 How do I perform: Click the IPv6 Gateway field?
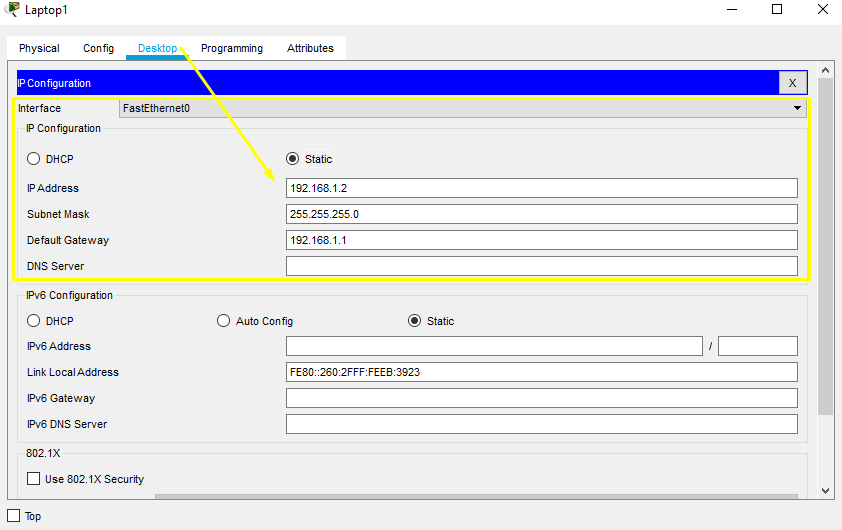click(x=541, y=398)
